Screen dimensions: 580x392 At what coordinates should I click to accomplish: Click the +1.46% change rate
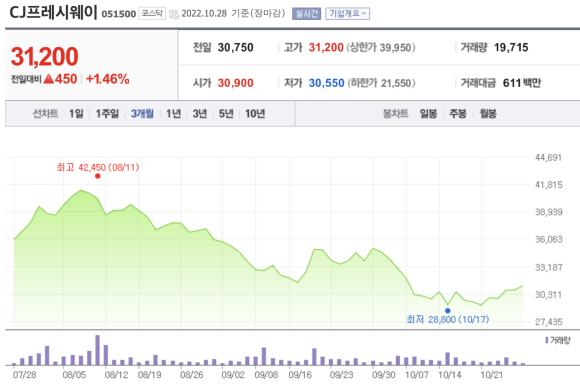point(108,79)
